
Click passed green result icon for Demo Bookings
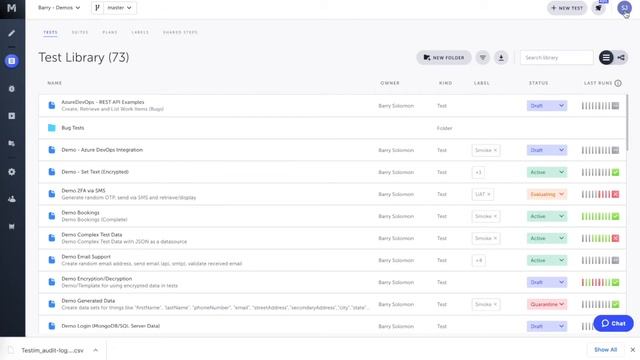tap(616, 216)
